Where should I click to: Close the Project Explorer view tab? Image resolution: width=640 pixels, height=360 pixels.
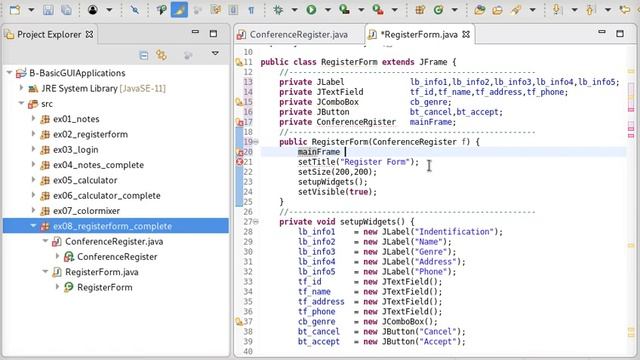click(x=89, y=35)
